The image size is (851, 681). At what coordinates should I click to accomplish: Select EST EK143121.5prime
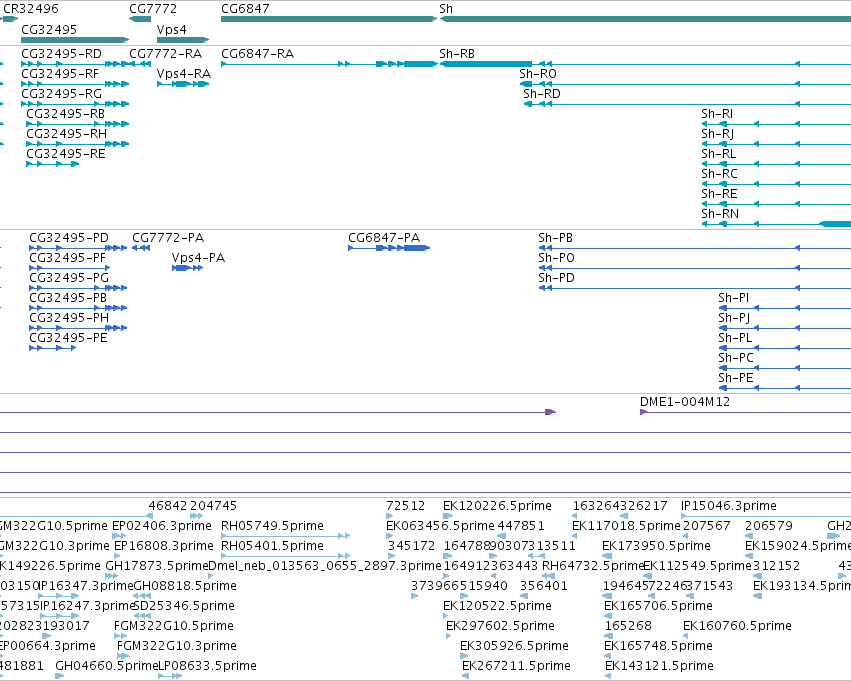point(659,666)
